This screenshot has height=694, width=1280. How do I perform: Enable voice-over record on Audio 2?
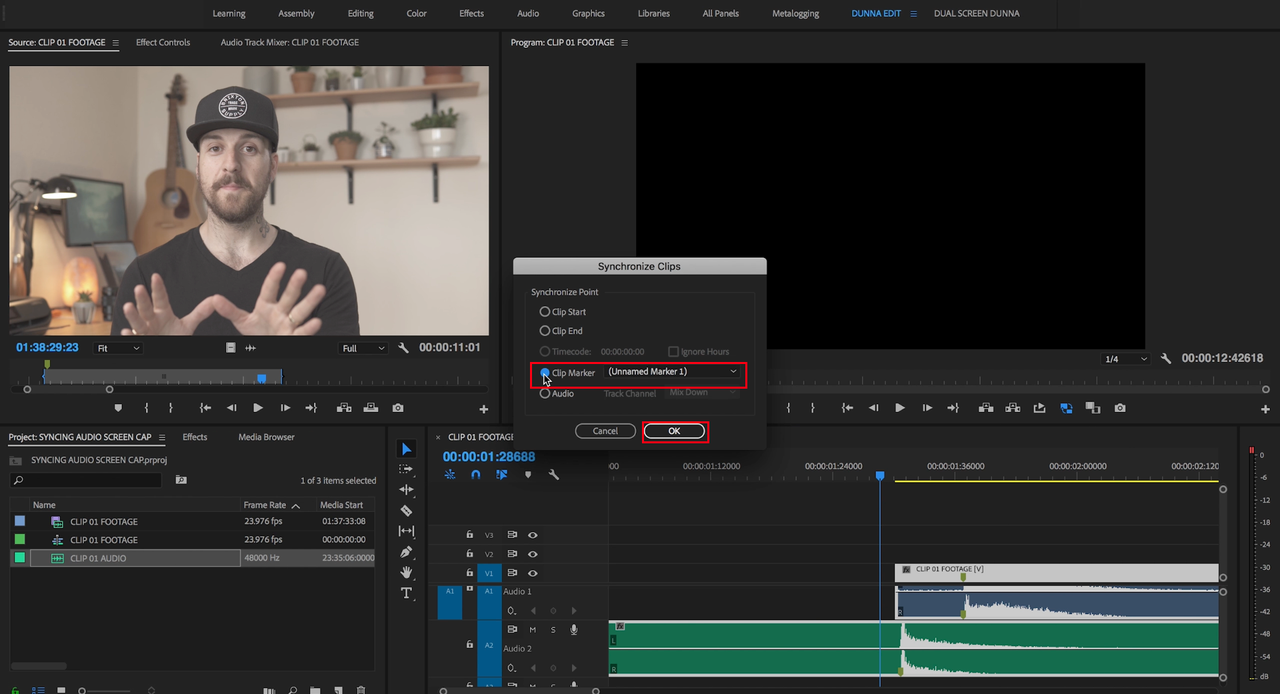574,630
